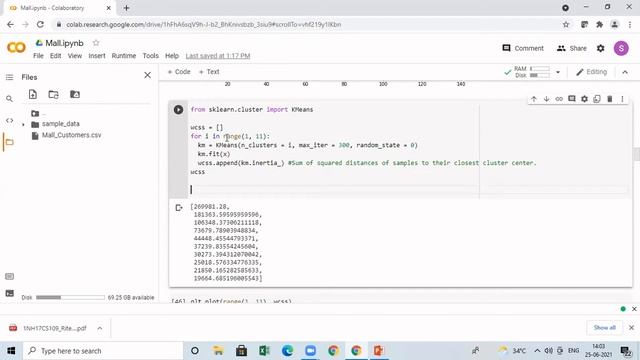The height and width of the screenshot is (360, 640).
Task: Star the Mall.ipynb notebook
Action: click(96, 42)
